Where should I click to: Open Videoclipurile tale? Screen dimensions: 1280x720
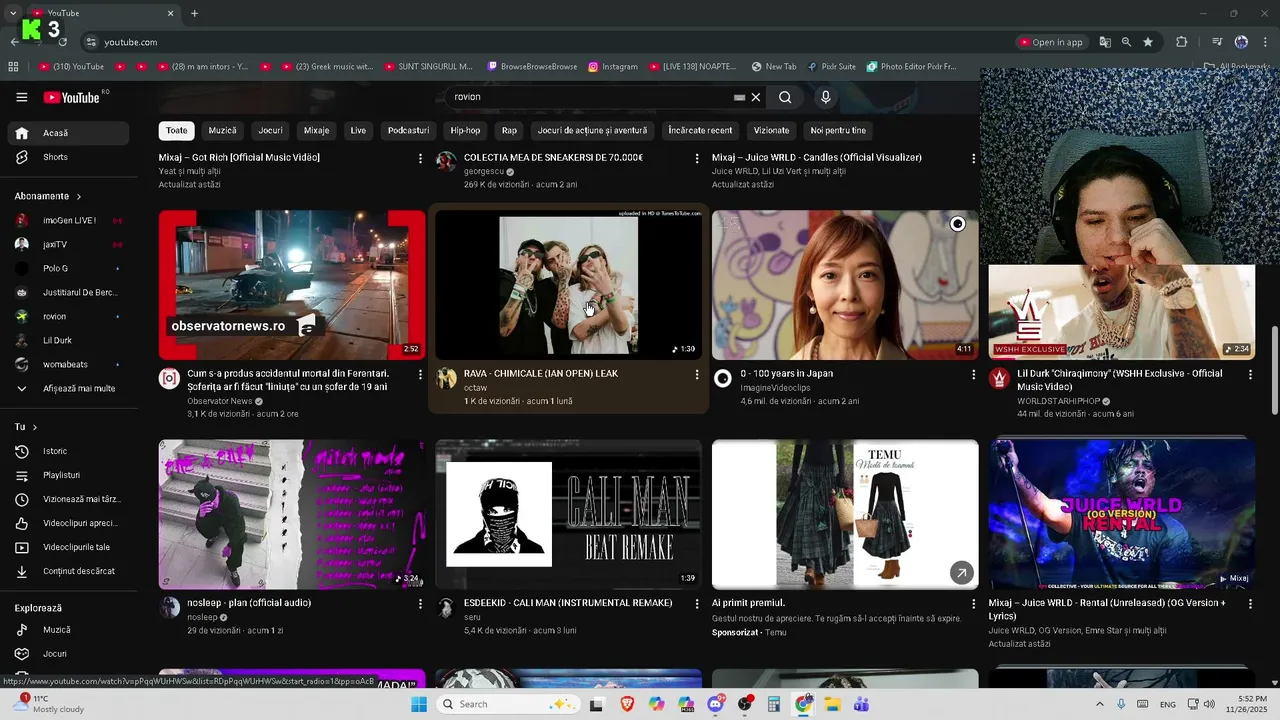tap(67, 547)
